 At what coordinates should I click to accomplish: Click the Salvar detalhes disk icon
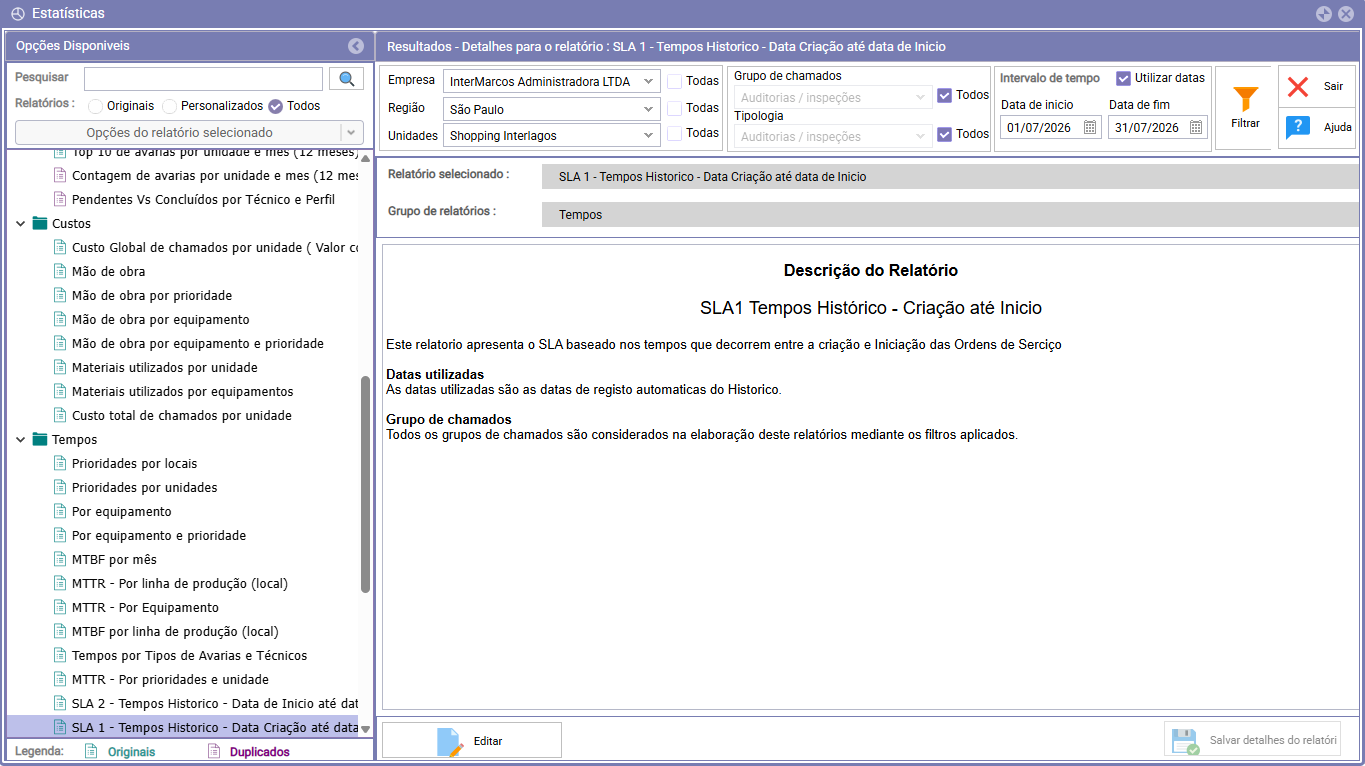[x=1185, y=741]
